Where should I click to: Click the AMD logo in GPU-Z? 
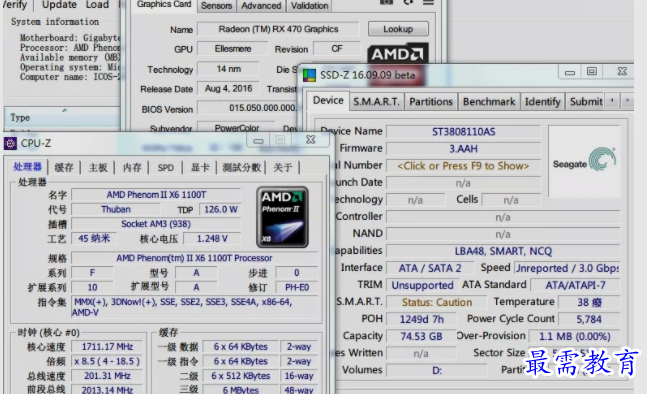(397, 54)
